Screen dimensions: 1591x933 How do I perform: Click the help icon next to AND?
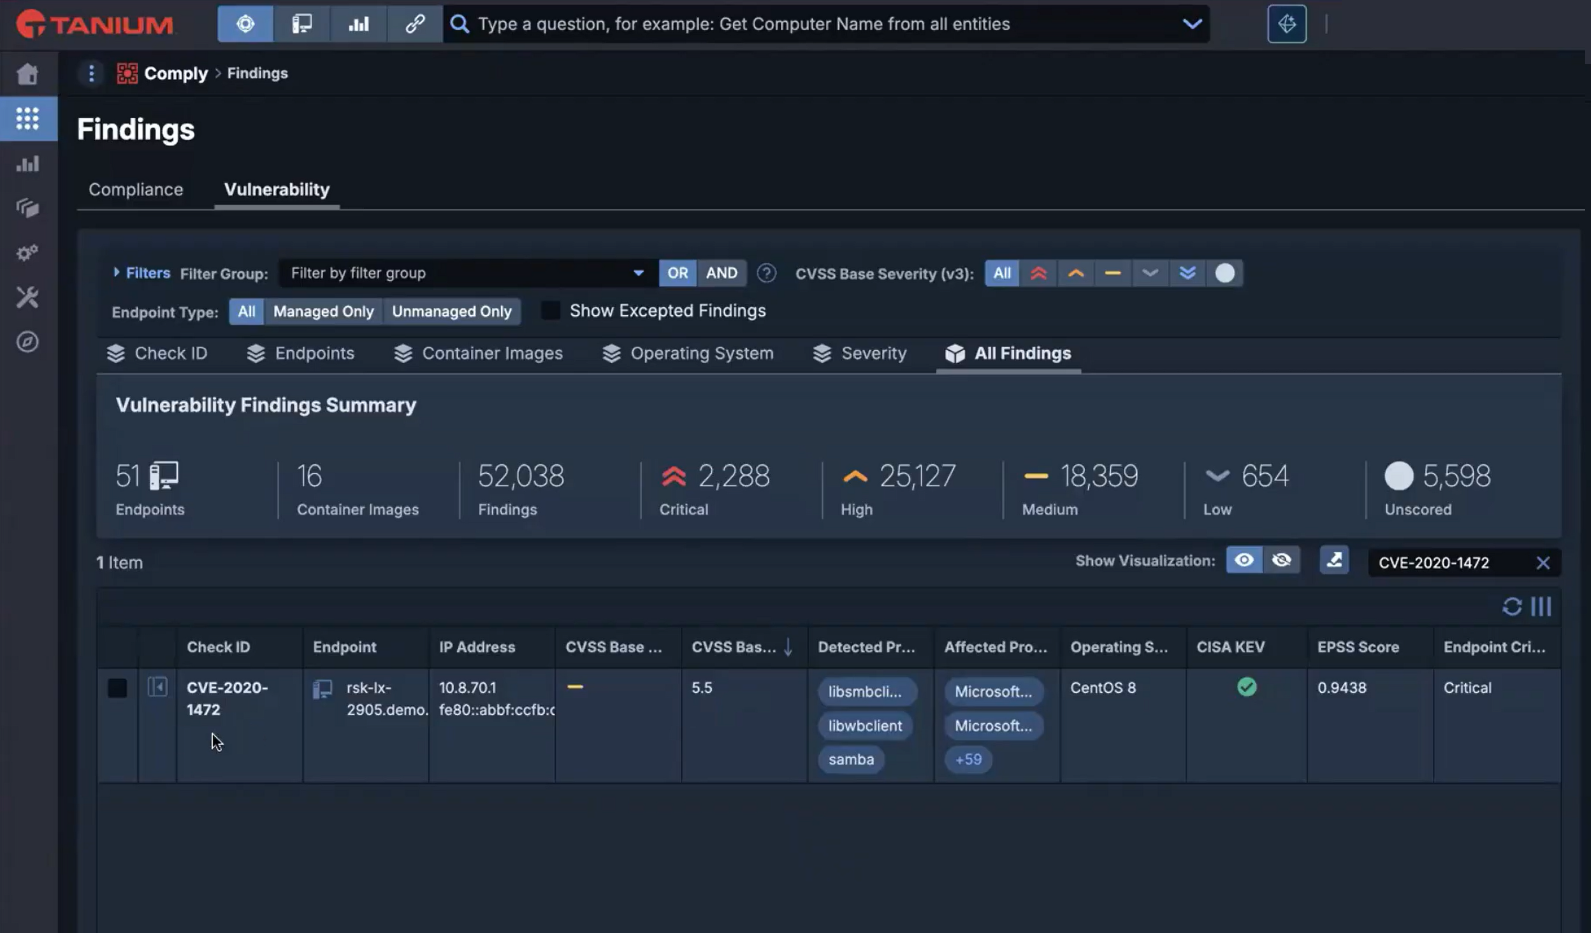click(x=766, y=273)
